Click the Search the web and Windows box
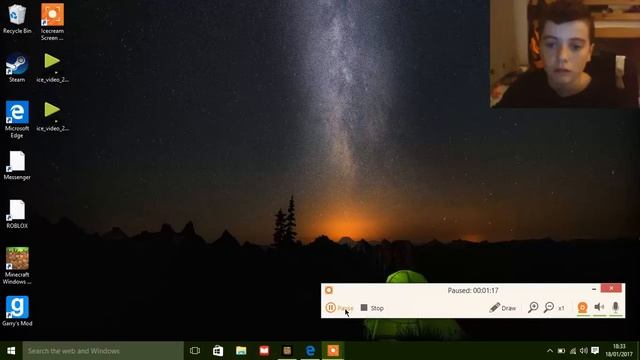 [103, 351]
